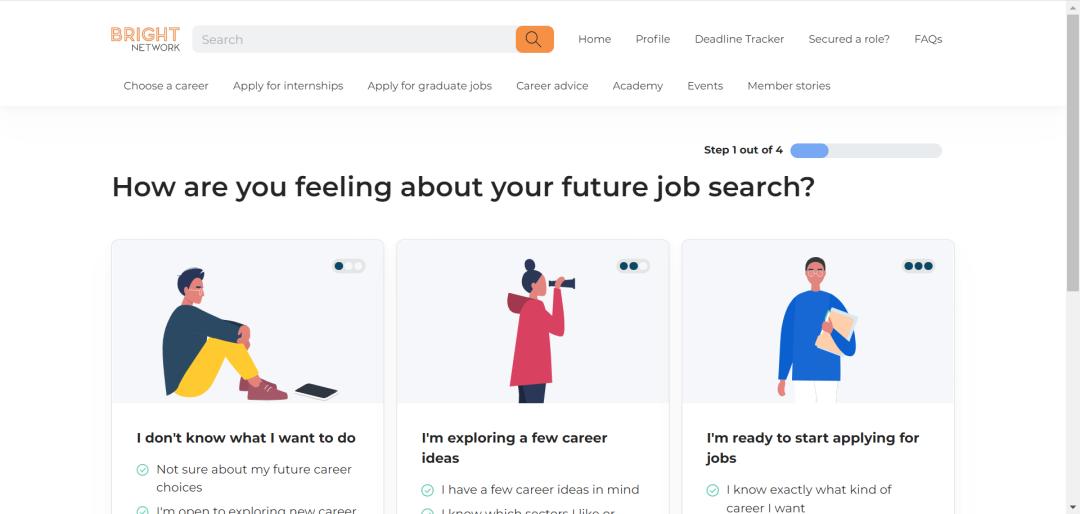This screenshot has height=514, width=1080.
Task: Click green check beside 'Not sure about my future'
Action: tap(143, 470)
